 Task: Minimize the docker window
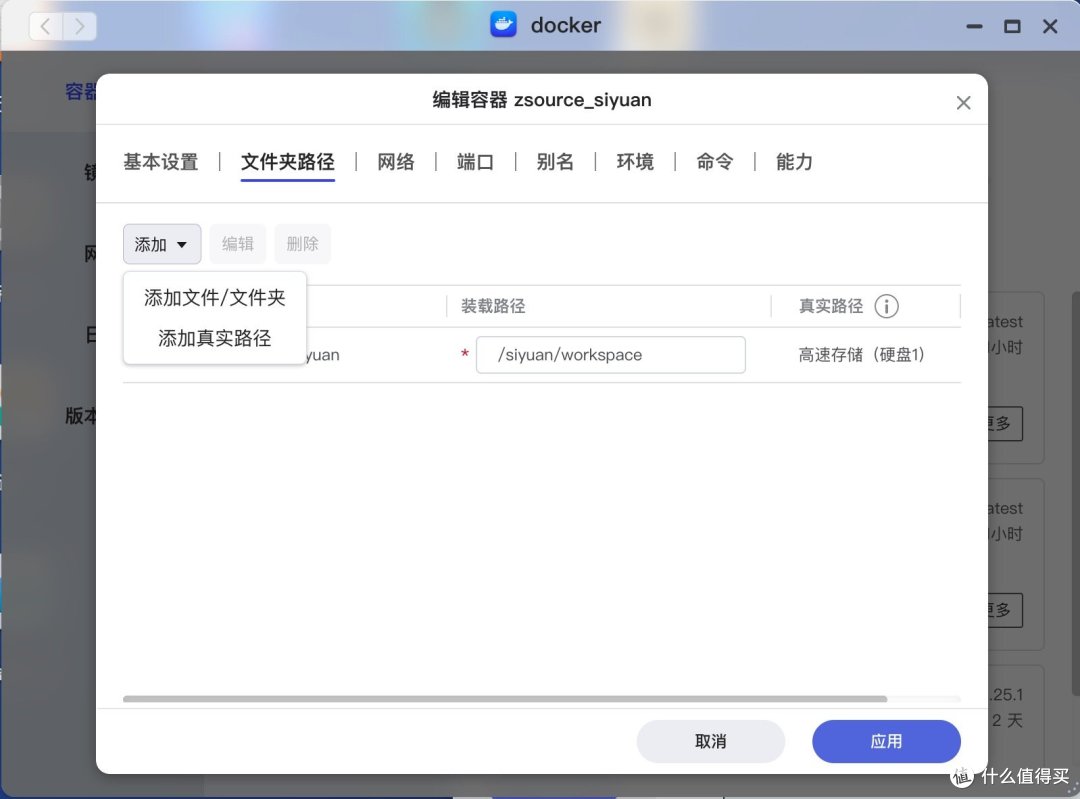point(974,27)
